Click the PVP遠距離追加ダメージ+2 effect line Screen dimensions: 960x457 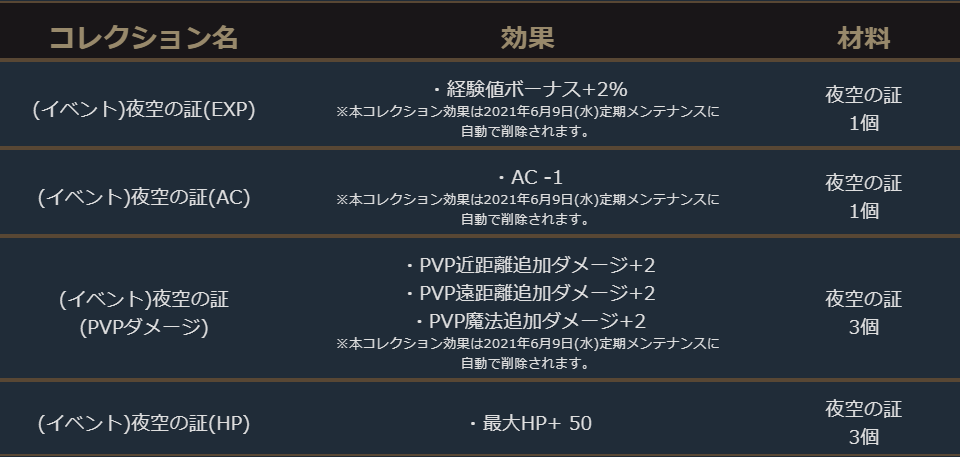[530, 293]
